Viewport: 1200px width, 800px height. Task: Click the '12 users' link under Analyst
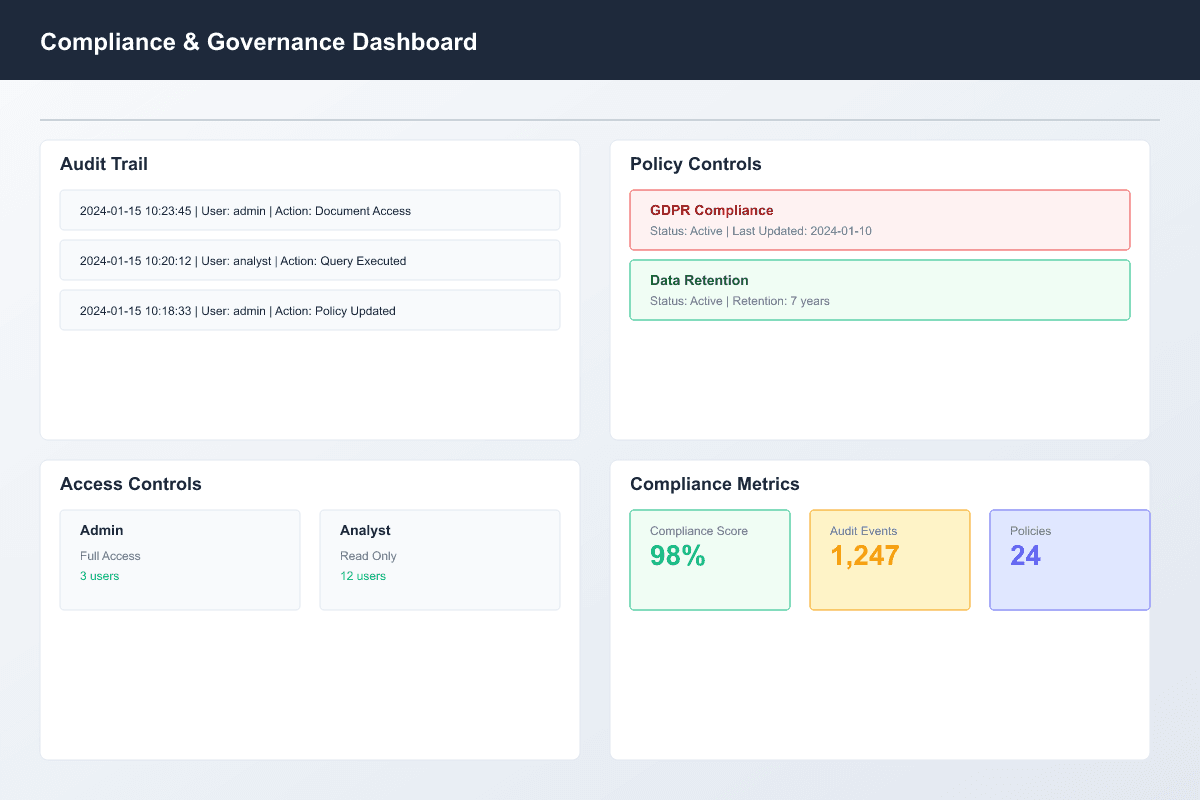pos(363,576)
